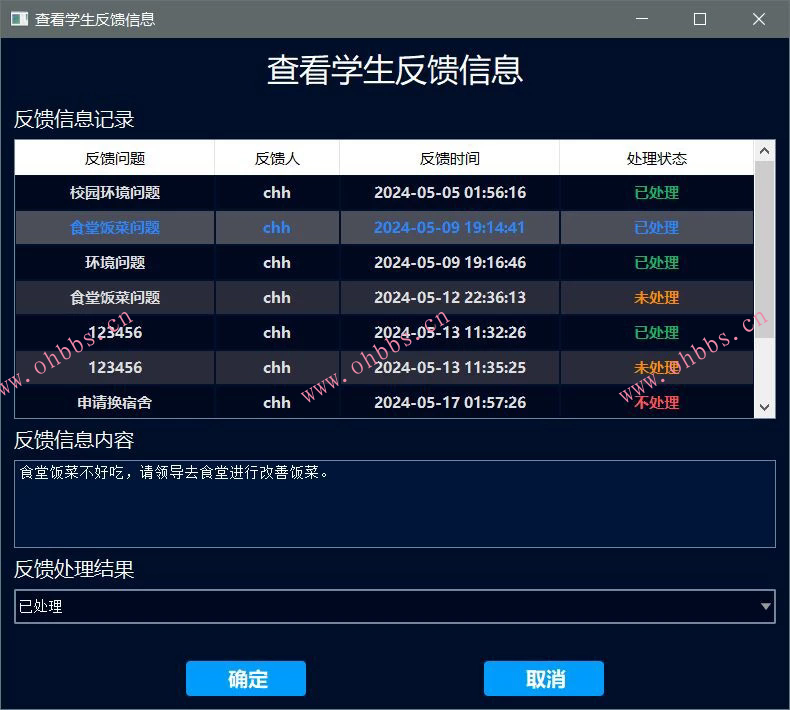Click the table vertical scrollbar thumb
Screen dimensions: 790x710
pos(764,250)
